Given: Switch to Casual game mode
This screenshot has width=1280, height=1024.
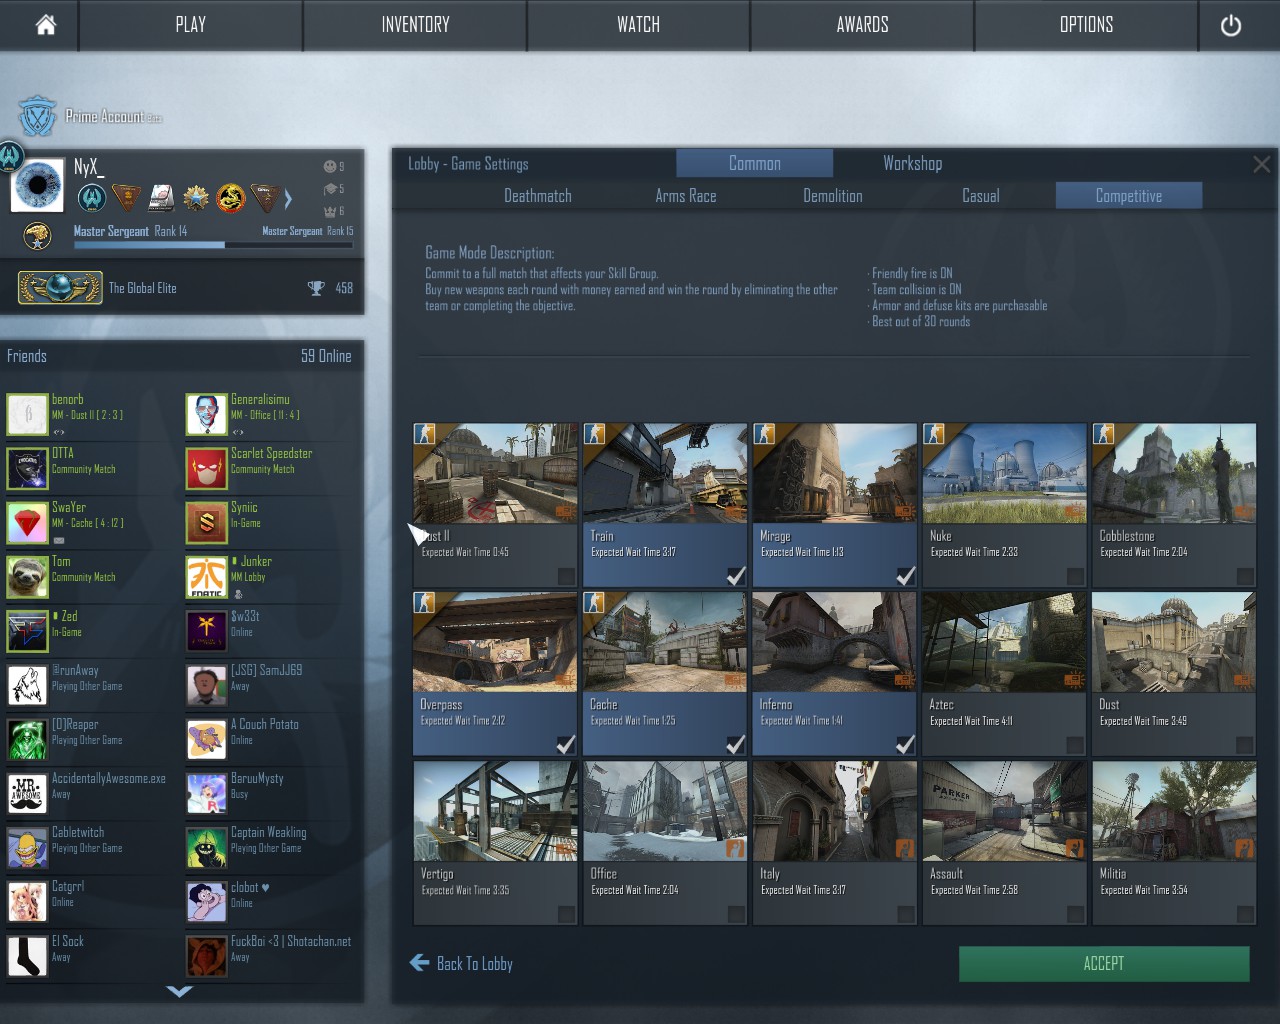Looking at the screenshot, I should pyautogui.click(x=981, y=196).
